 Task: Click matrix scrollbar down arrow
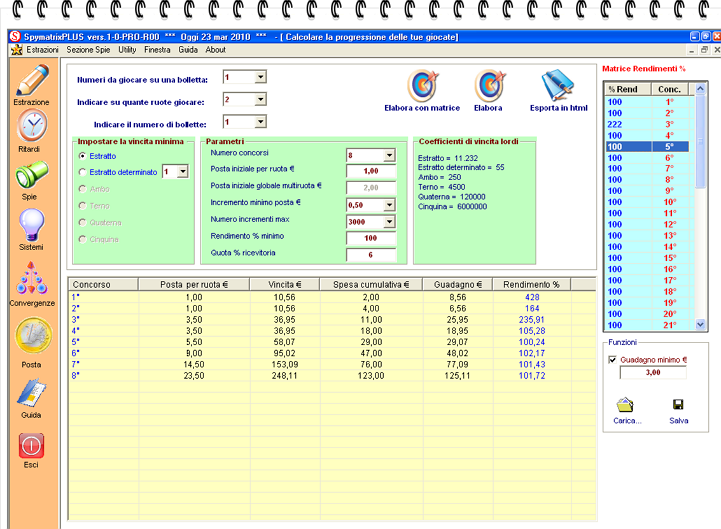(x=700, y=324)
